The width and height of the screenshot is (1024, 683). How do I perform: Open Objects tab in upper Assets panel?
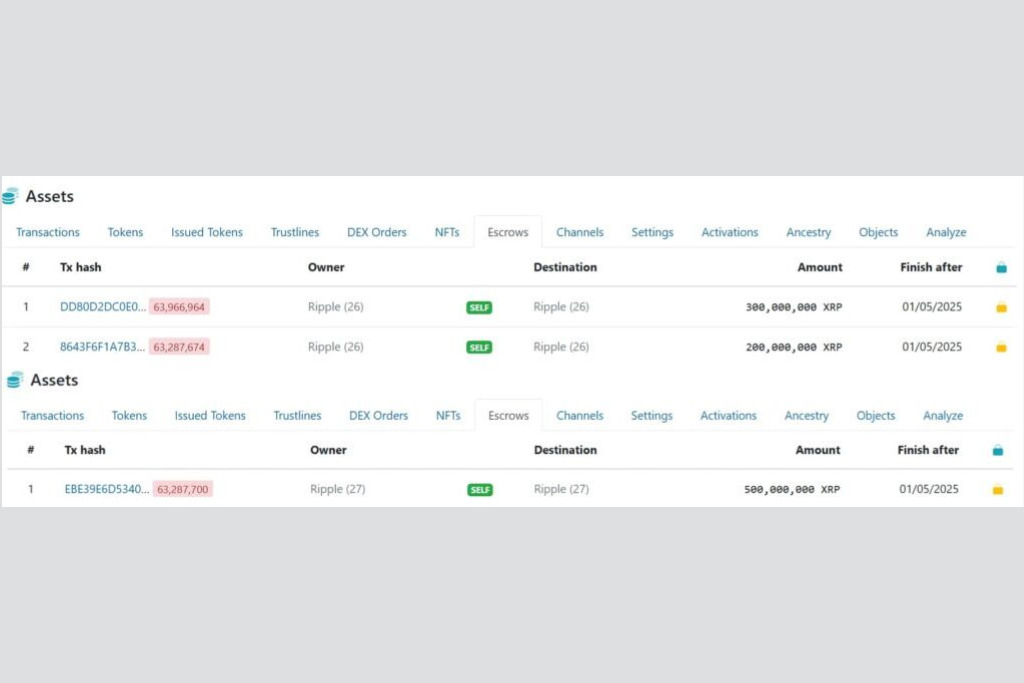click(x=878, y=232)
